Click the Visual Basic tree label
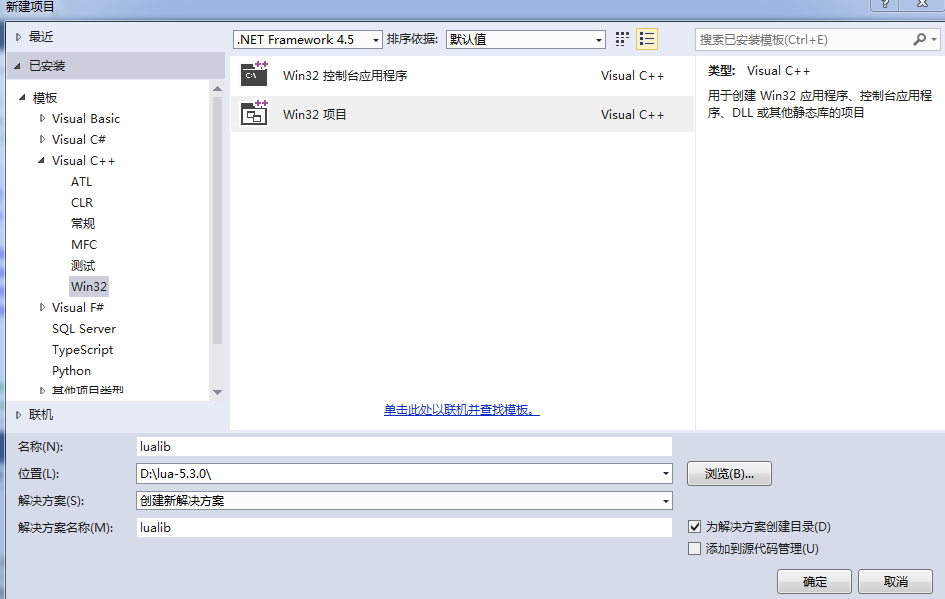 click(86, 118)
